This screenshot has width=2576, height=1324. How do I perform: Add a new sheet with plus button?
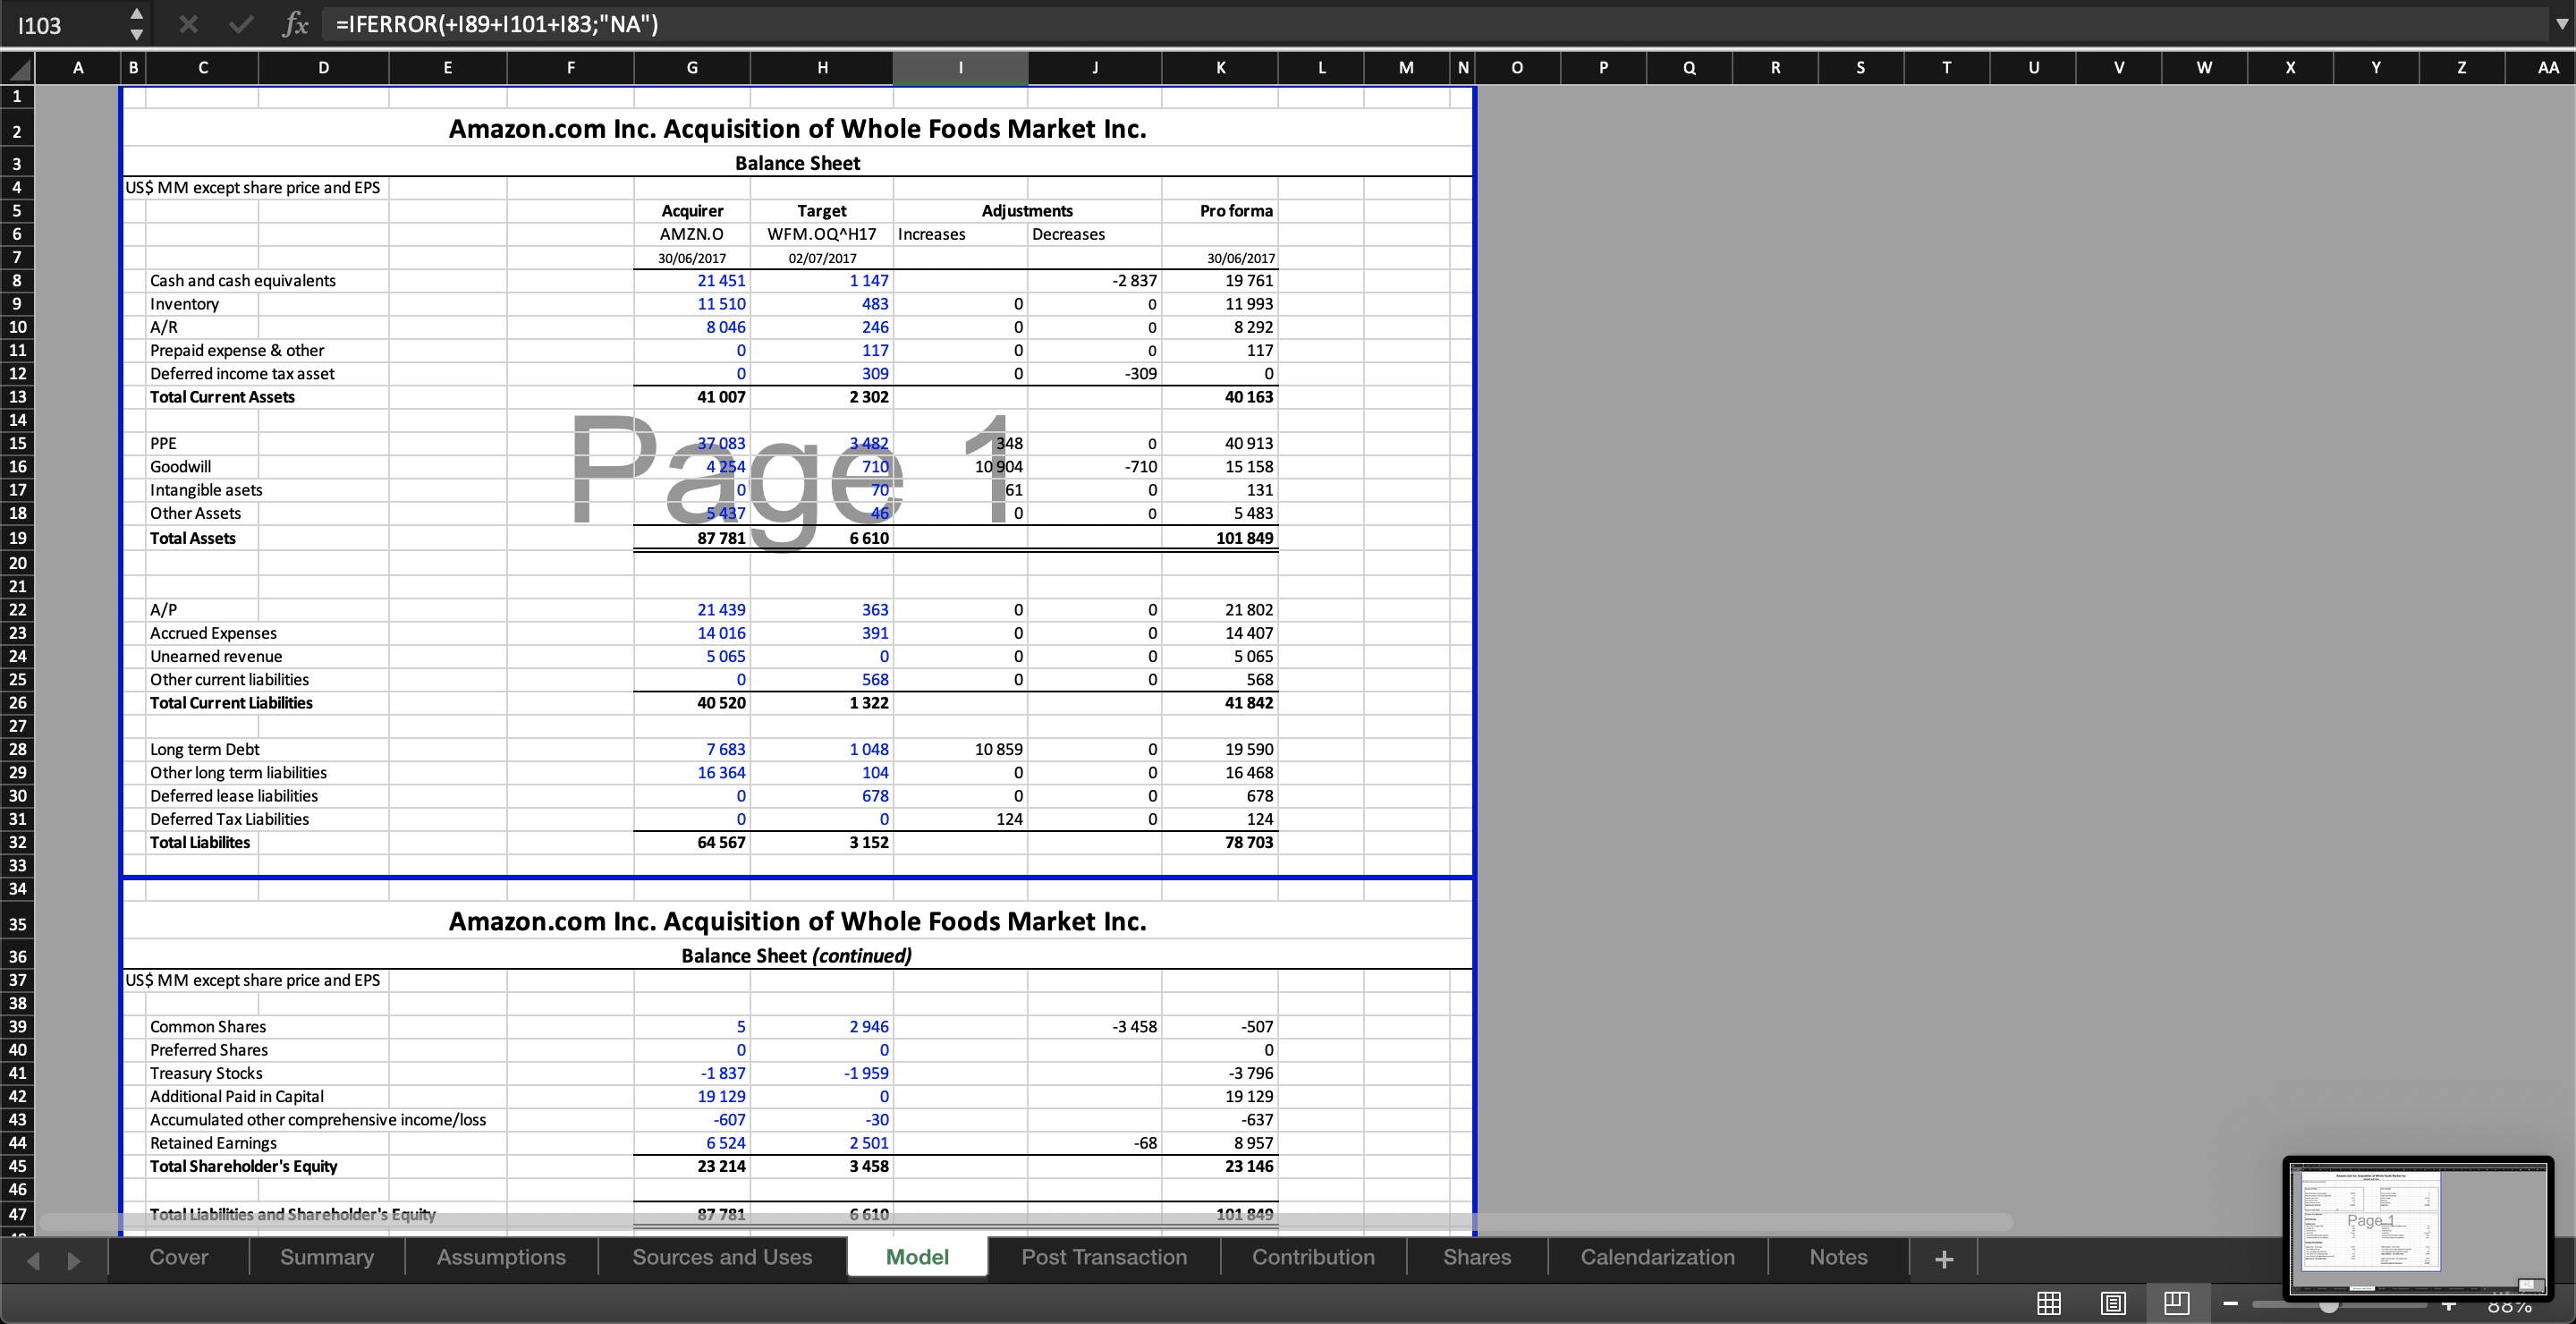(x=1944, y=1259)
